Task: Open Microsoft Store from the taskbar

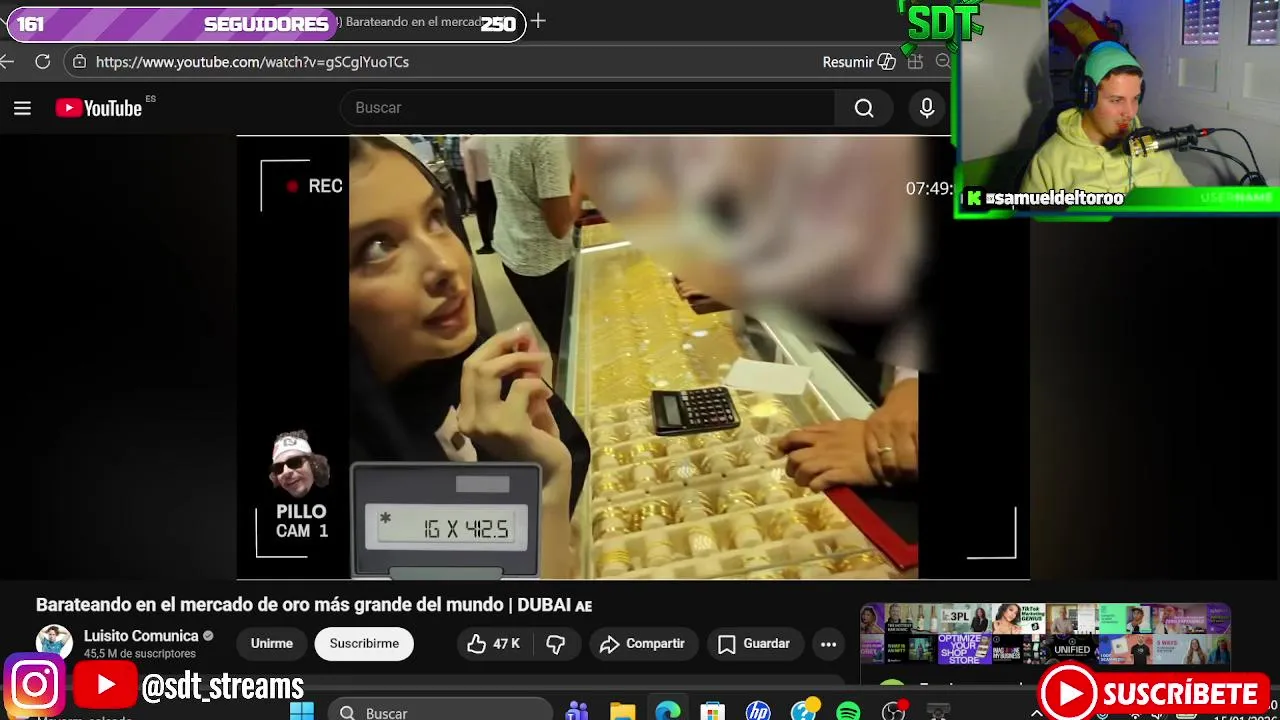Action: coord(712,712)
